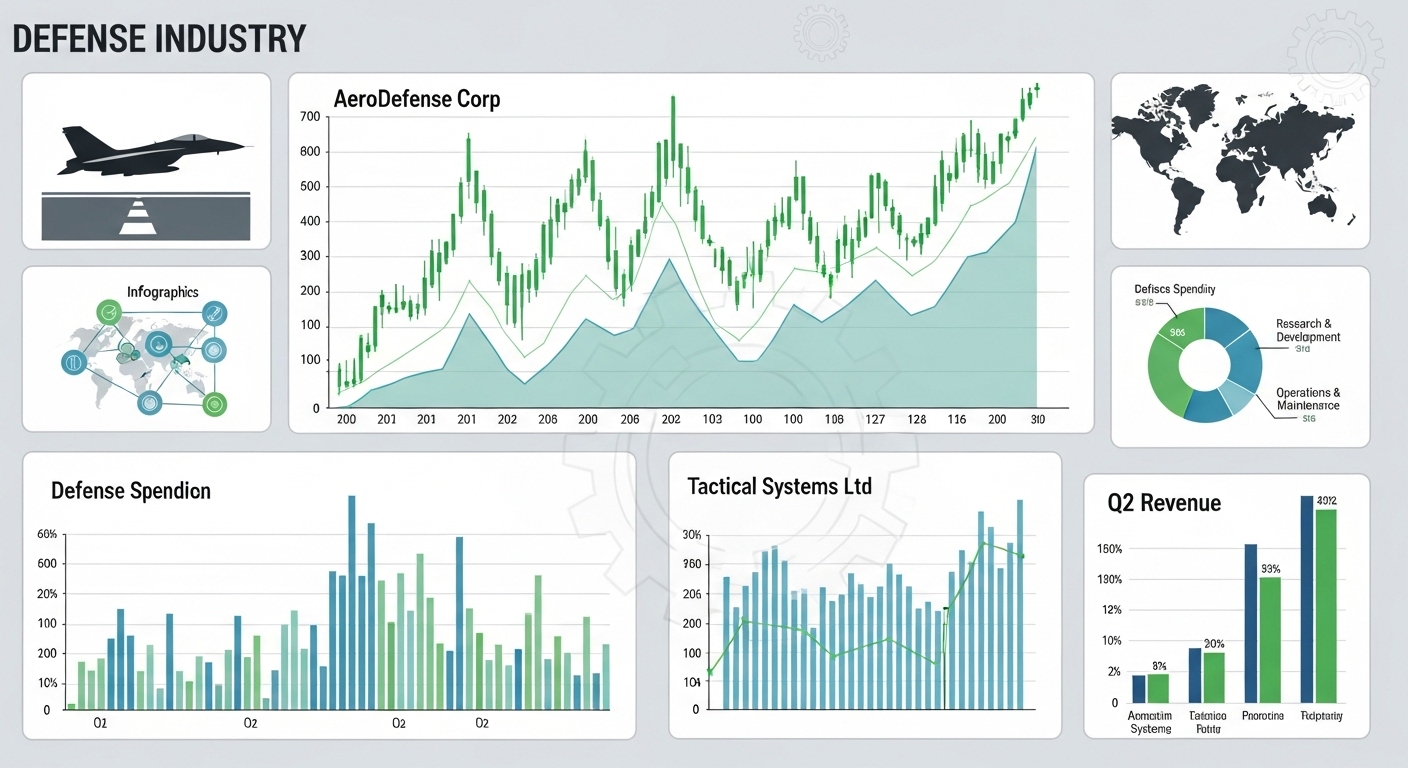Select the Pnorotina category label
The width and height of the screenshot is (1408, 768).
pos(1263,716)
